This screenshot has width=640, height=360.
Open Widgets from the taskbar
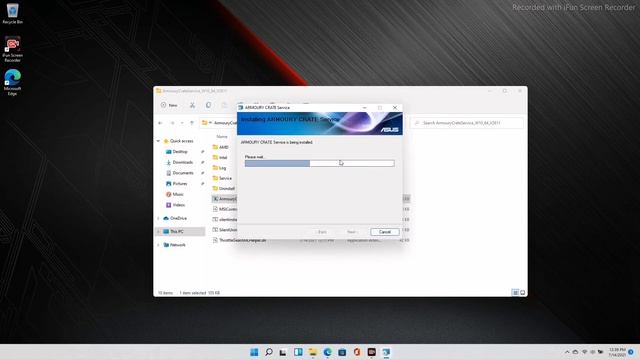(298, 352)
